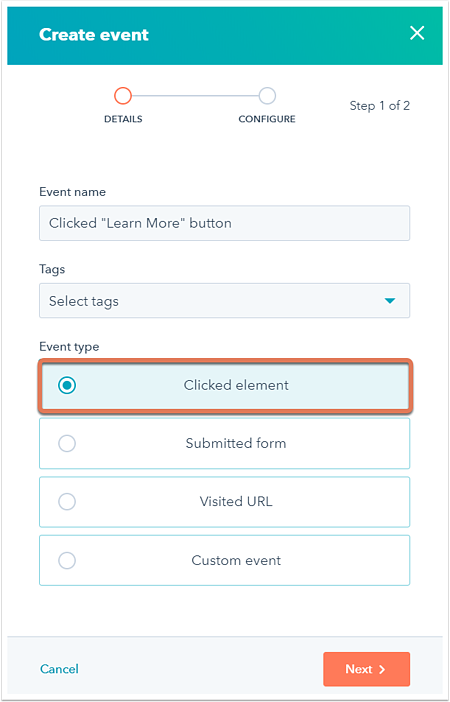Select the Submitted form radio button
The image size is (450, 702).
67,444
